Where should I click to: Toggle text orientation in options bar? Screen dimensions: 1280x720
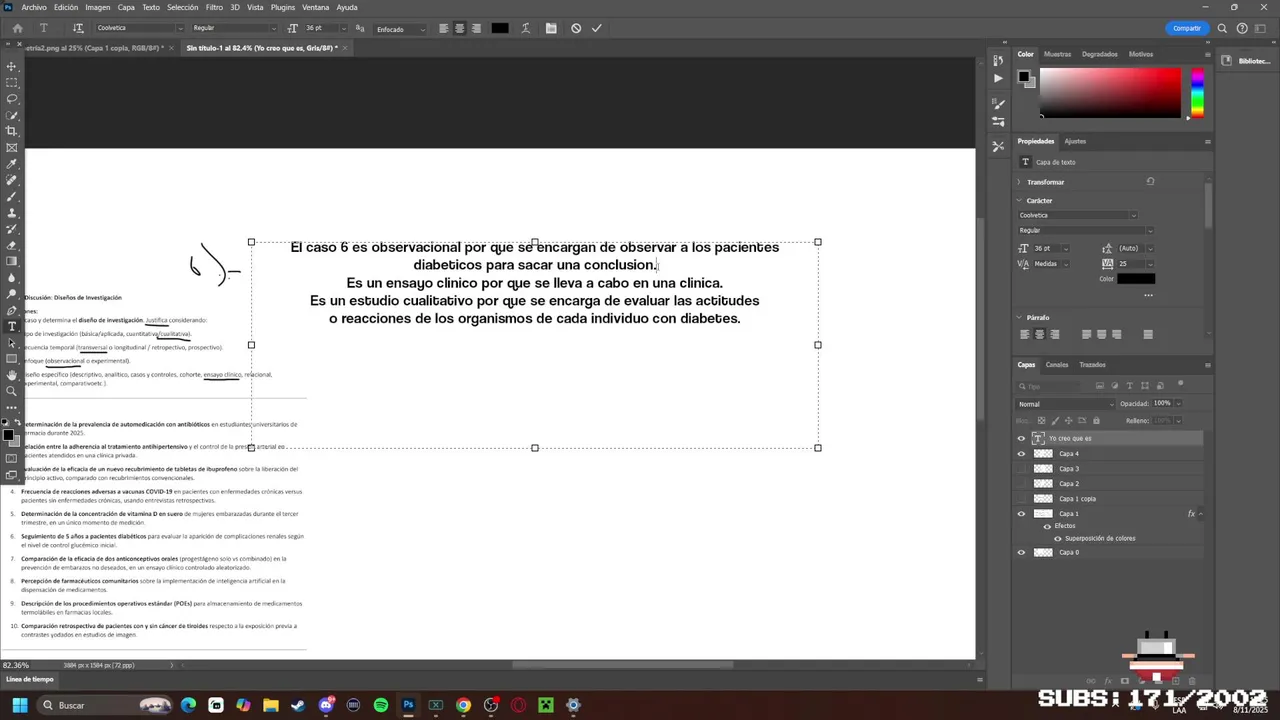[78, 28]
